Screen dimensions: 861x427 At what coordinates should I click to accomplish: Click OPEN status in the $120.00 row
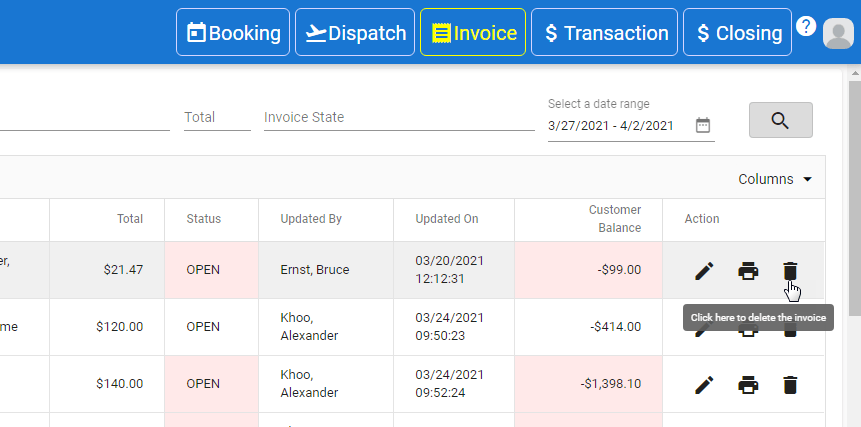[203, 327]
